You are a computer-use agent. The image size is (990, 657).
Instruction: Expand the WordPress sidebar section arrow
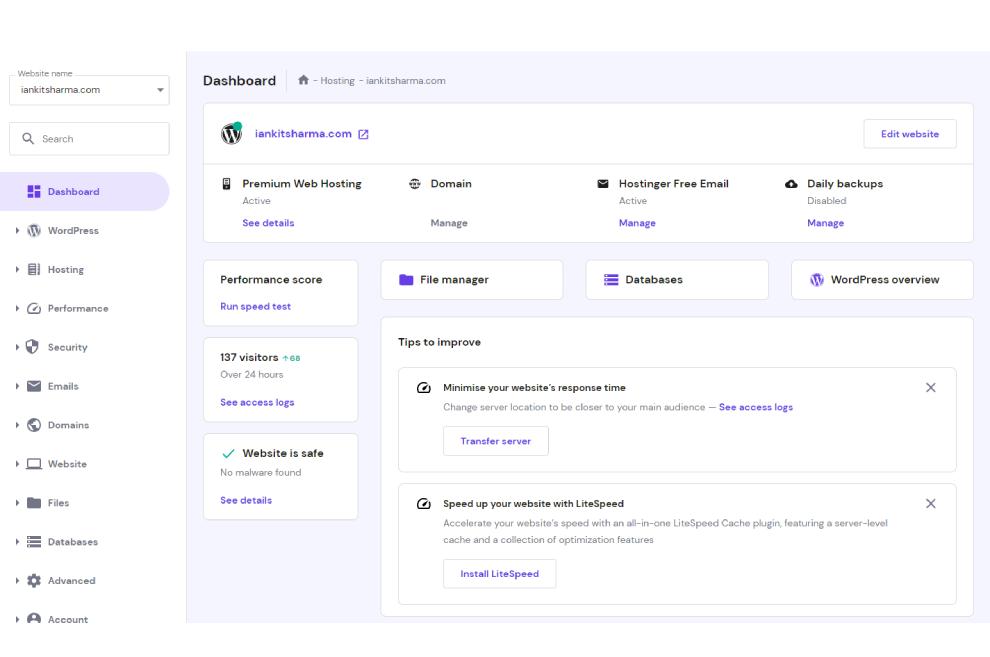(x=17, y=230)
